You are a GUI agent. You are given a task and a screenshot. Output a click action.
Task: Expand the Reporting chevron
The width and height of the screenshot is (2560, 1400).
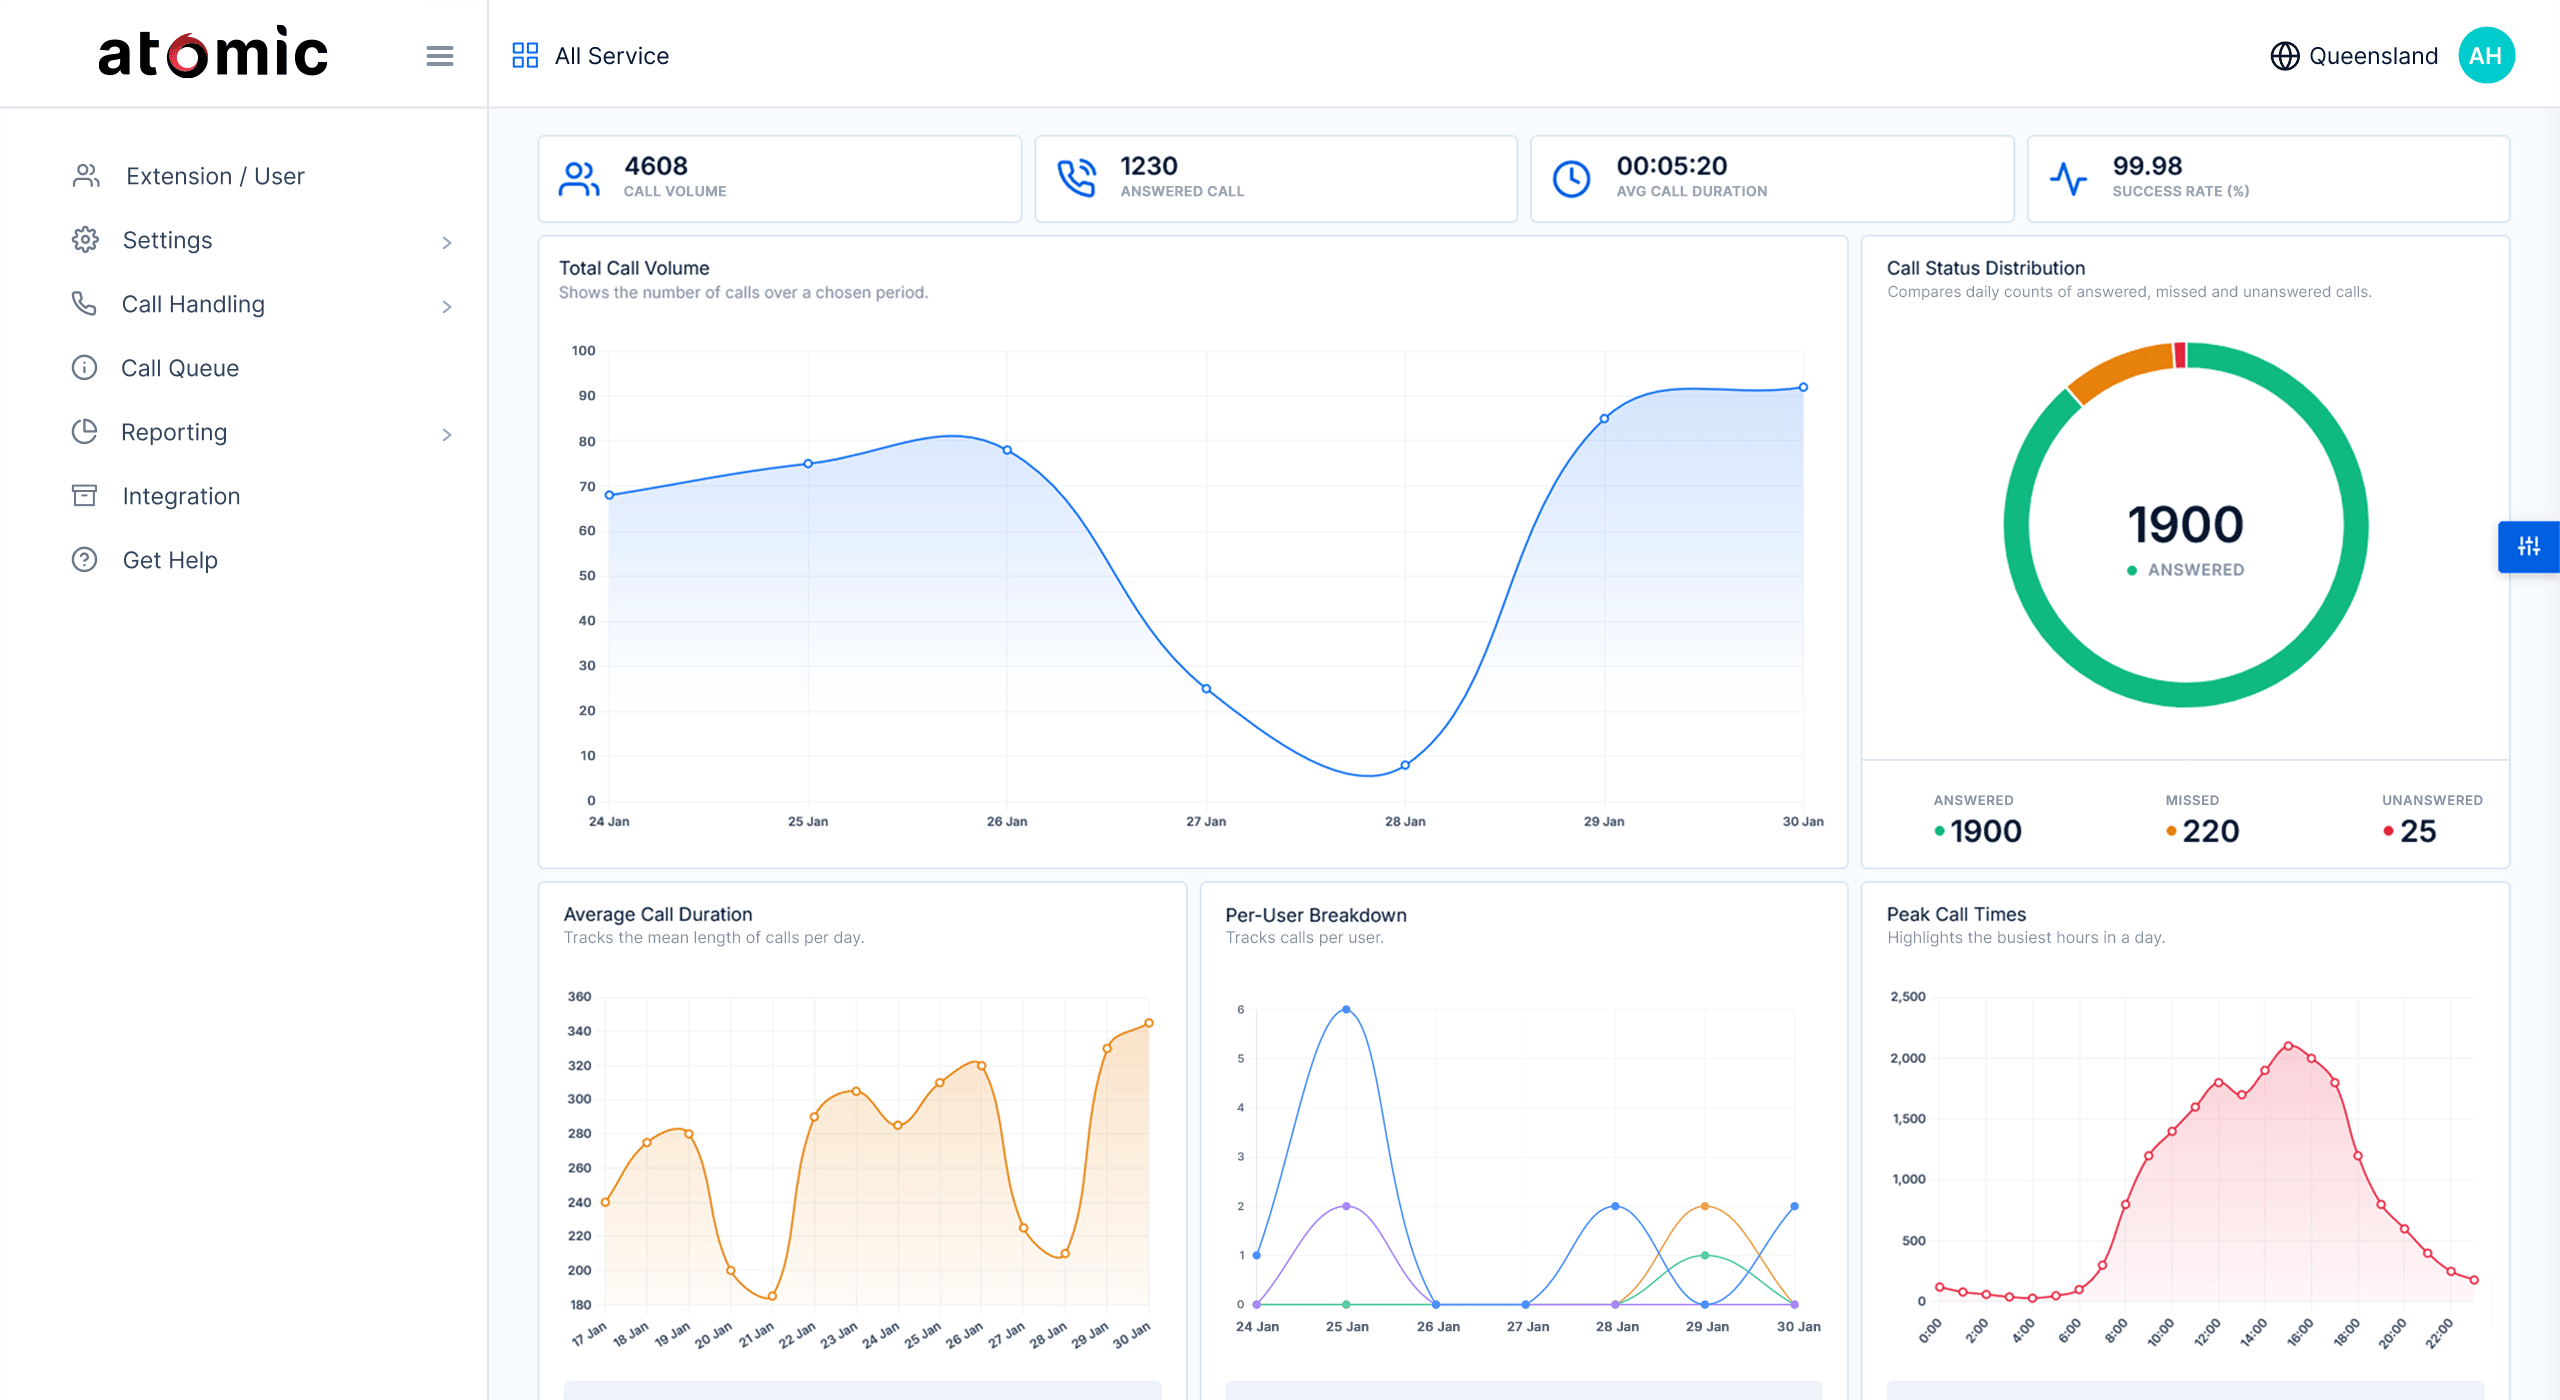tap(447, 434)
